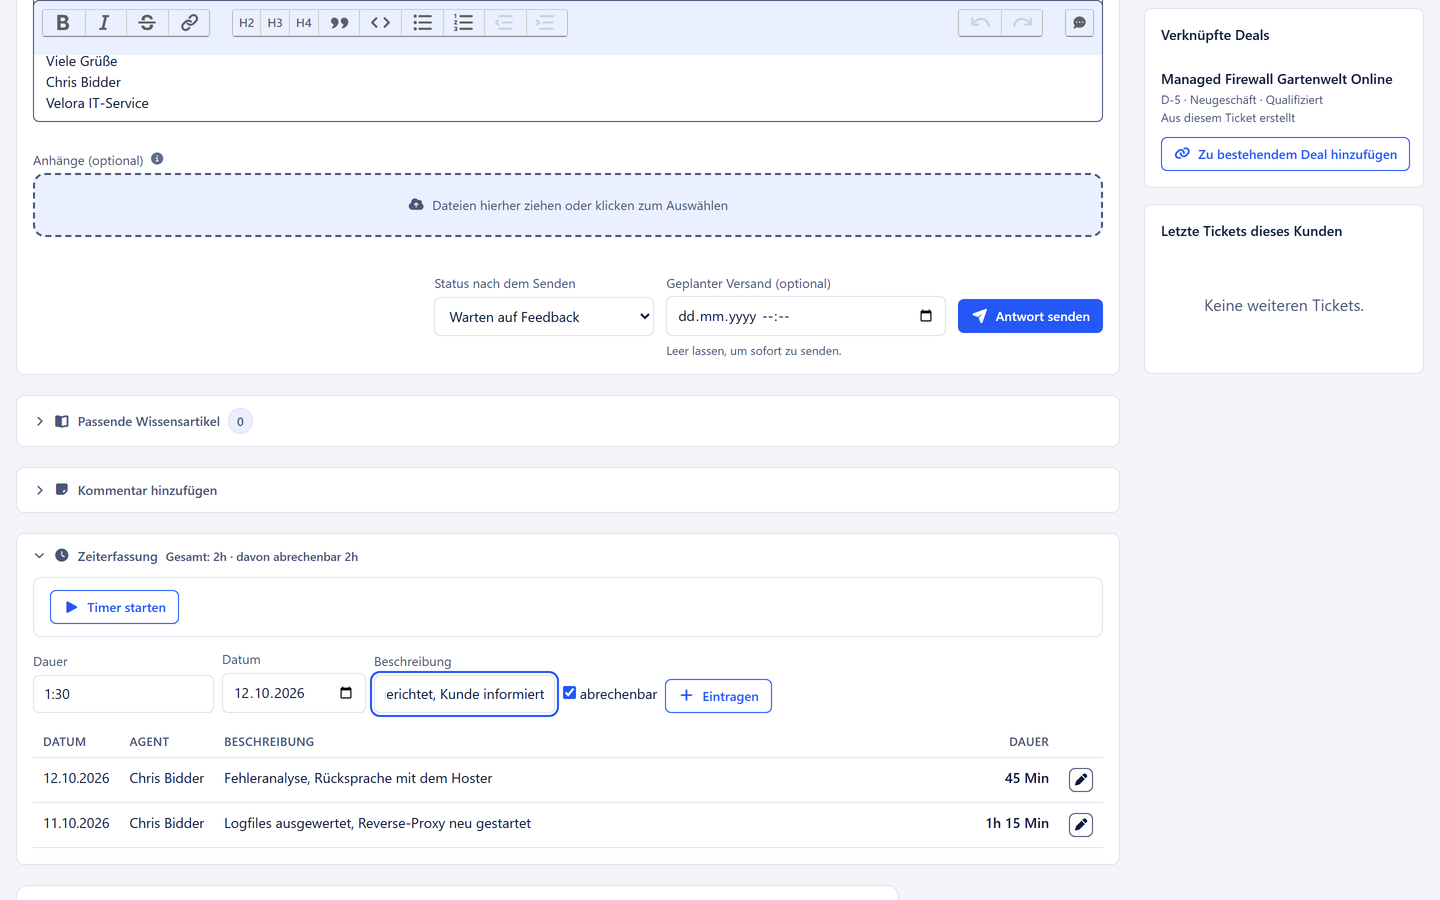Increase indent of list item

(x=546, y=23)
